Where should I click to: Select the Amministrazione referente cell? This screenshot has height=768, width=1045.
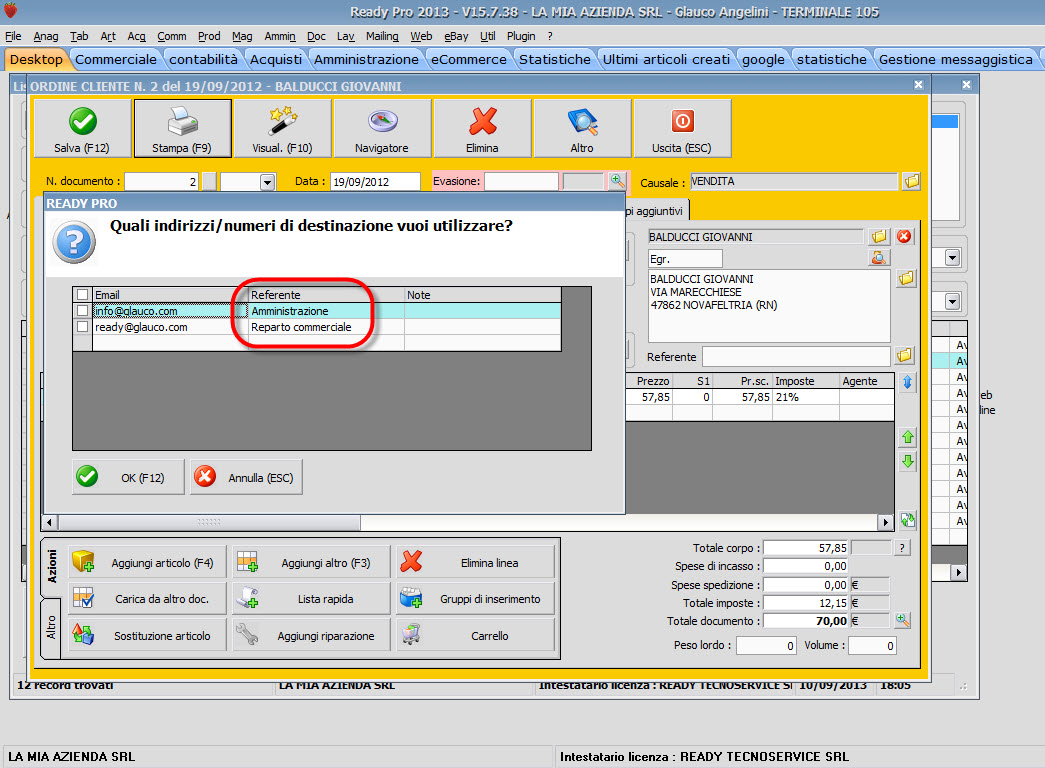pos(326,311)
